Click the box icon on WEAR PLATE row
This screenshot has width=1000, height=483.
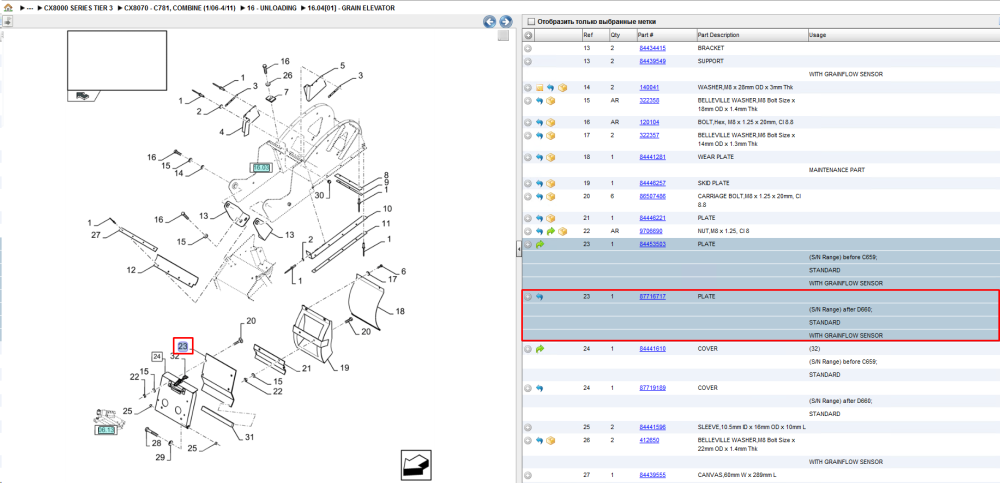point(550,157)
